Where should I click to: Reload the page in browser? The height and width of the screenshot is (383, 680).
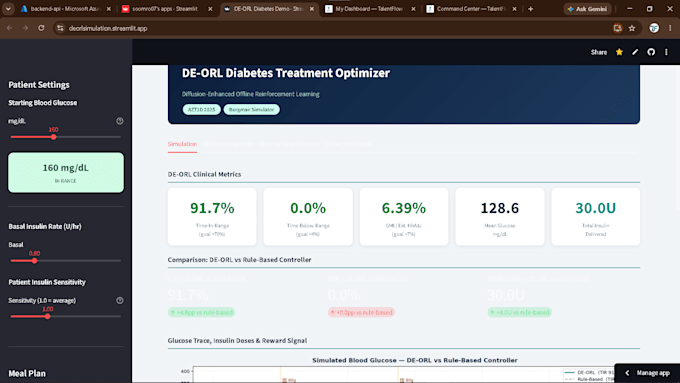41,28
